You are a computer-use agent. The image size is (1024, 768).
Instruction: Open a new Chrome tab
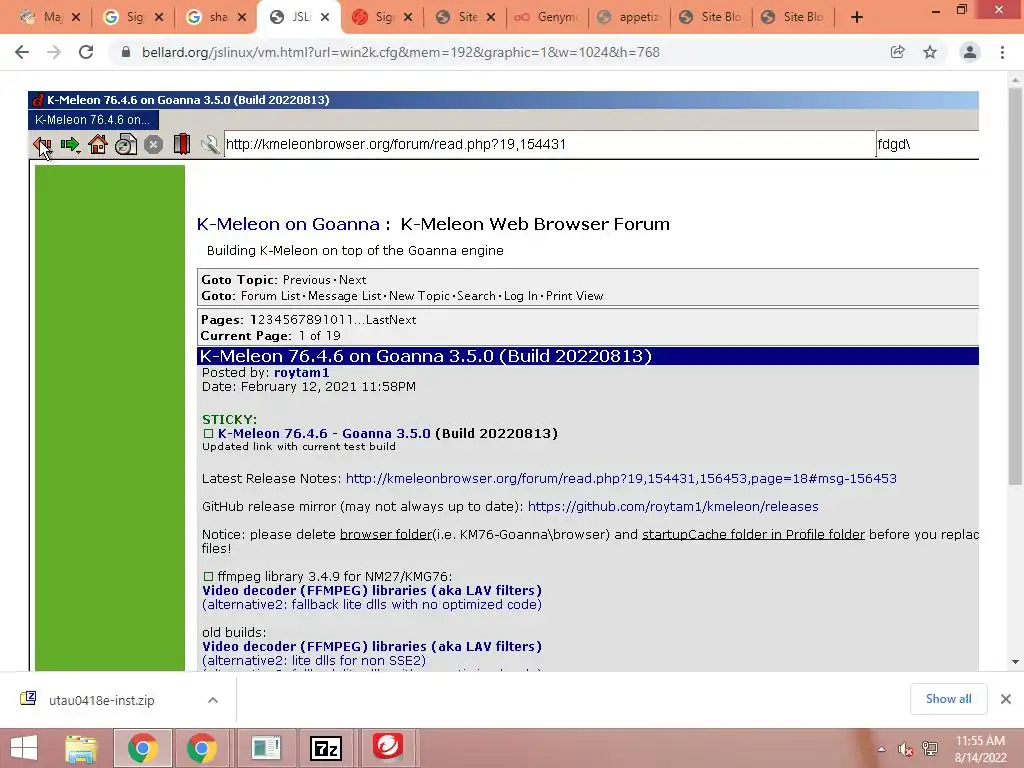coord(857,18)
